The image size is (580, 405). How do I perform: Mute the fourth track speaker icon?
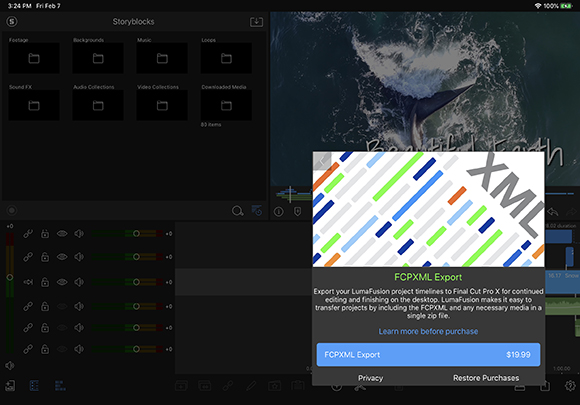coord(79,307)
